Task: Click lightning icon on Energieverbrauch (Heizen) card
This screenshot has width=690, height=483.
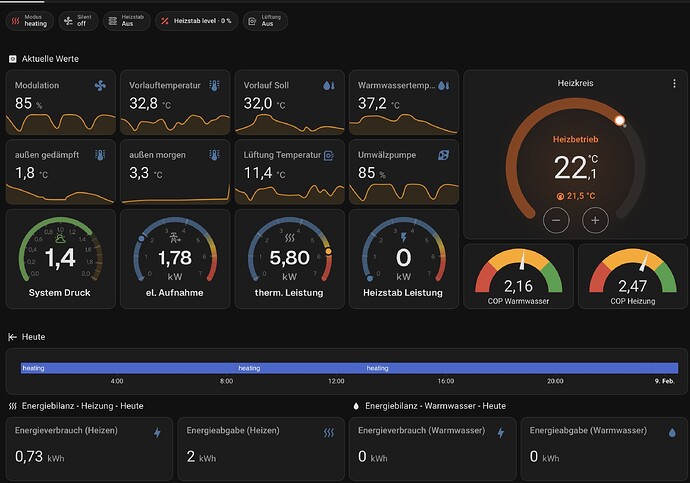Action: pos(157,433)
